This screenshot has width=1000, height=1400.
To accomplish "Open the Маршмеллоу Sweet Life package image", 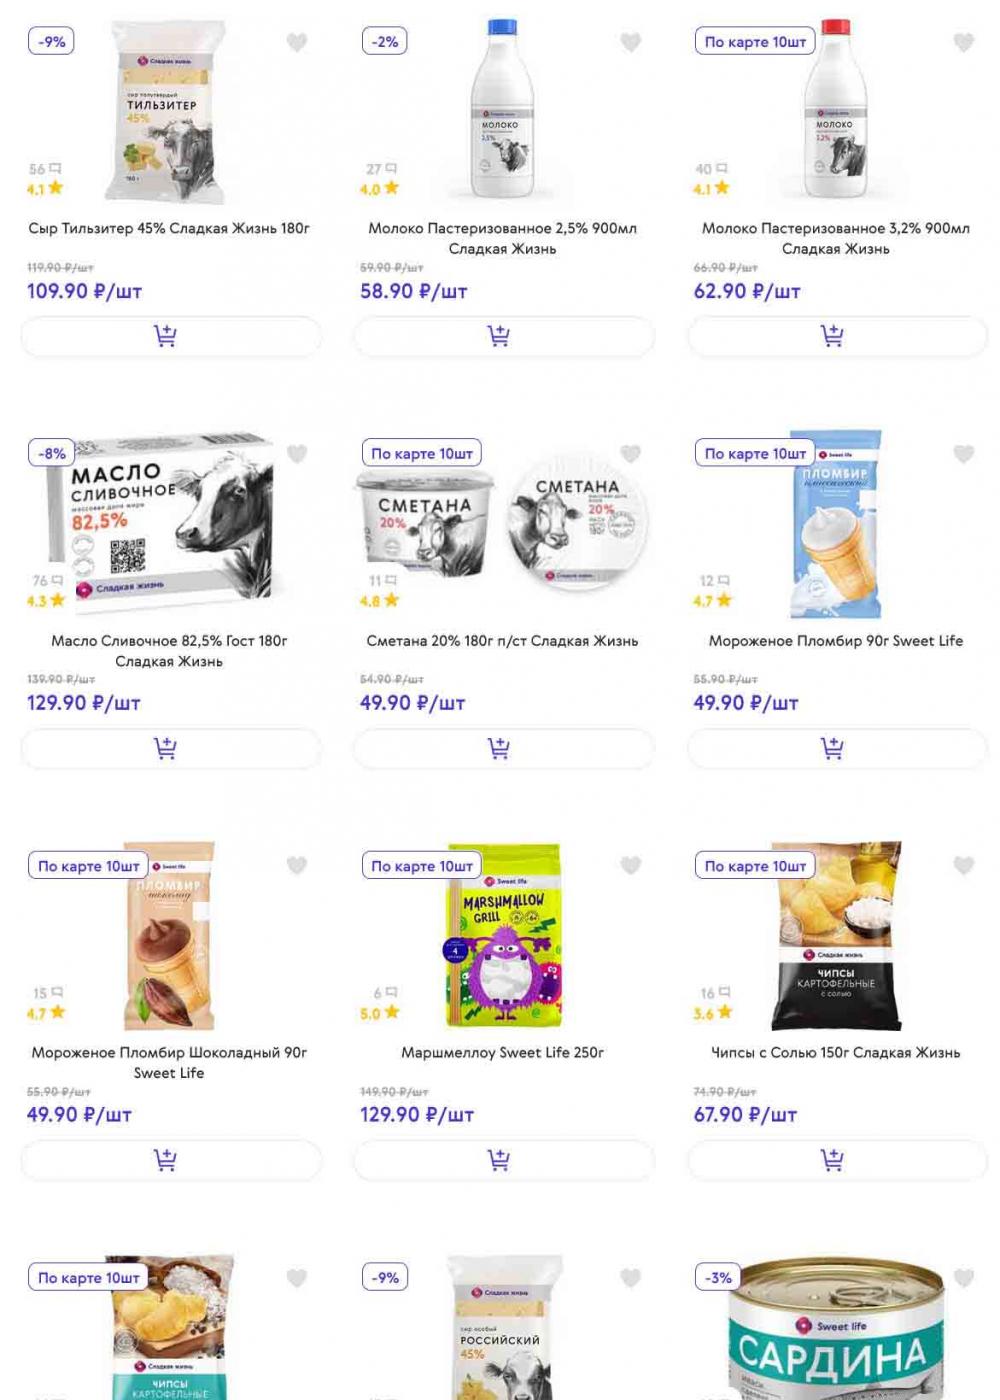I will click(x=503, y=936).
